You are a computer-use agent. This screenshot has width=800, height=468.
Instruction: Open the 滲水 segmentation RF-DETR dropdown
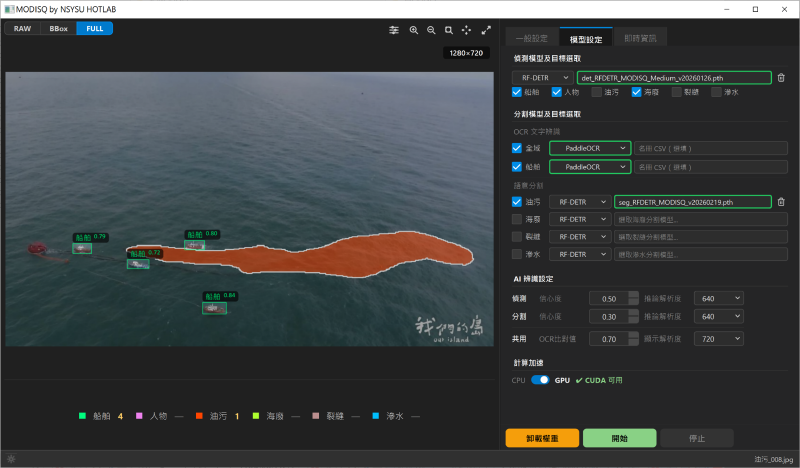click(580, 254)
